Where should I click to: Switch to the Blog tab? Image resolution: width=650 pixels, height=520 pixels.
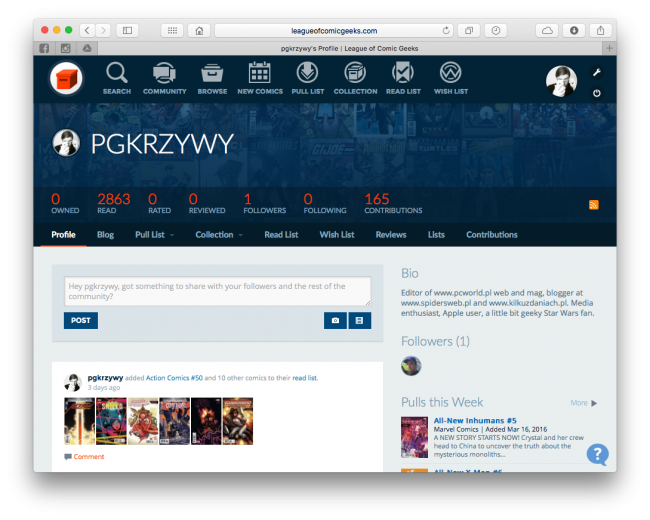pyautogui.click(x=105, y=235)
